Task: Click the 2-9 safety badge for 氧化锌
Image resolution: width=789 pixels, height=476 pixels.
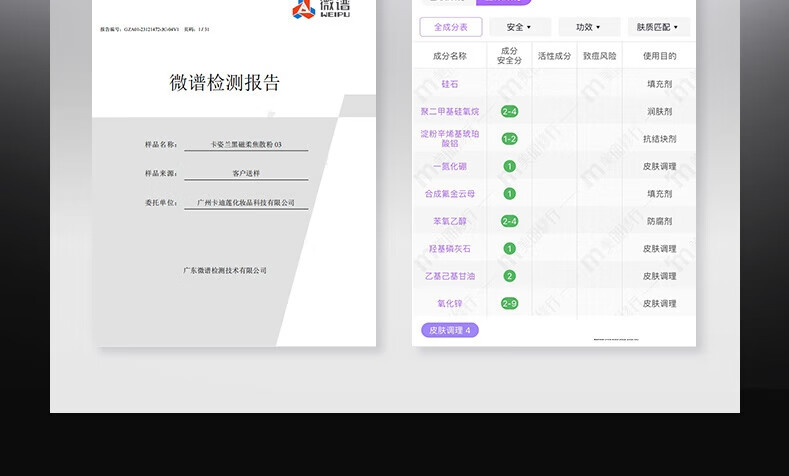Action: point(510,303)
